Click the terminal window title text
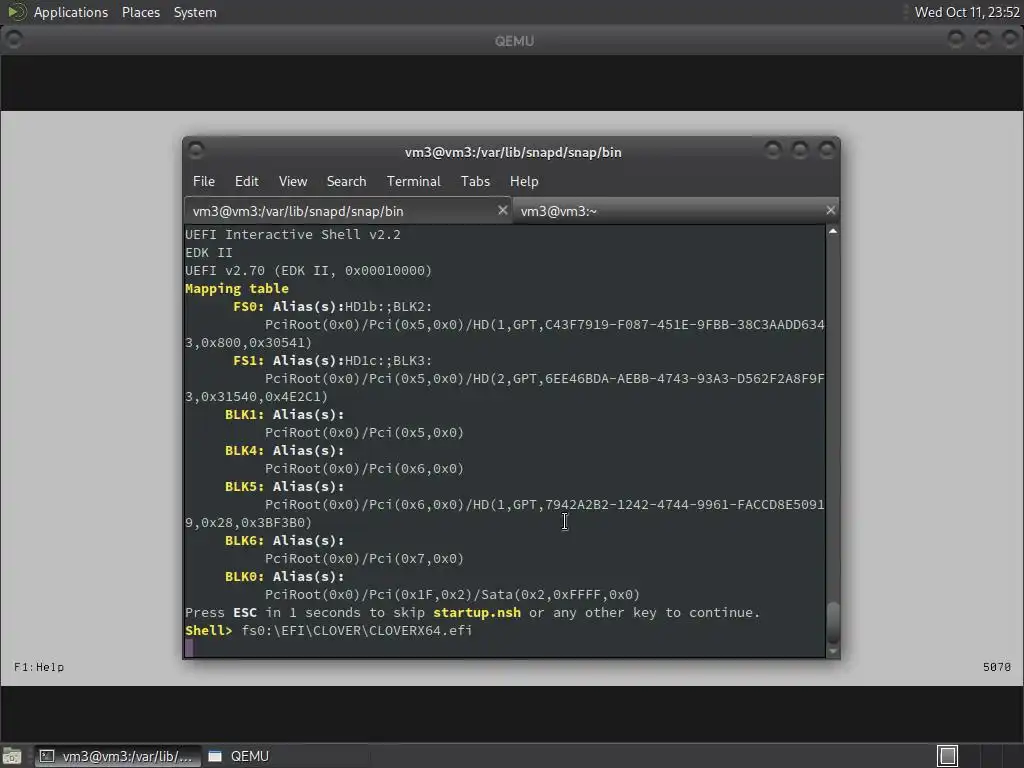 513,152
